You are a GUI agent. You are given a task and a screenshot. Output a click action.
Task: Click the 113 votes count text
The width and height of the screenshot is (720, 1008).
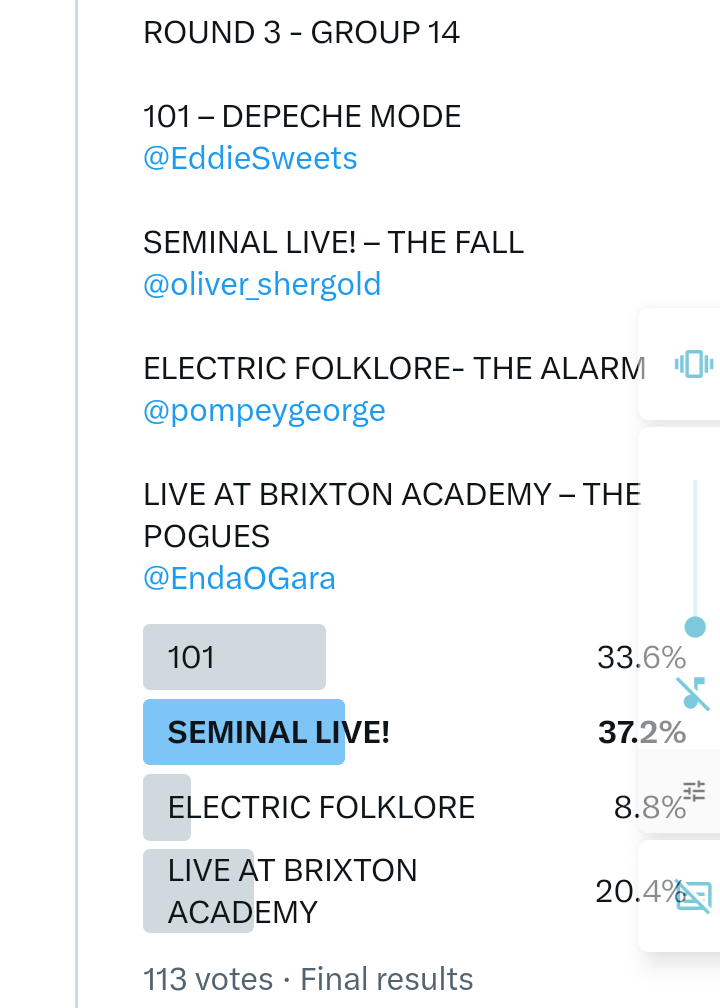[207, 978]
